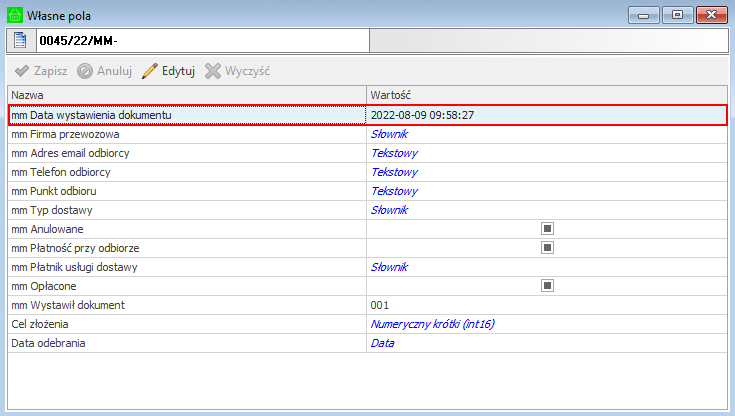Click the mm Telefon odbiorcy Tekstowy value
Screen dimensions: 735x416
click(393, 172)
